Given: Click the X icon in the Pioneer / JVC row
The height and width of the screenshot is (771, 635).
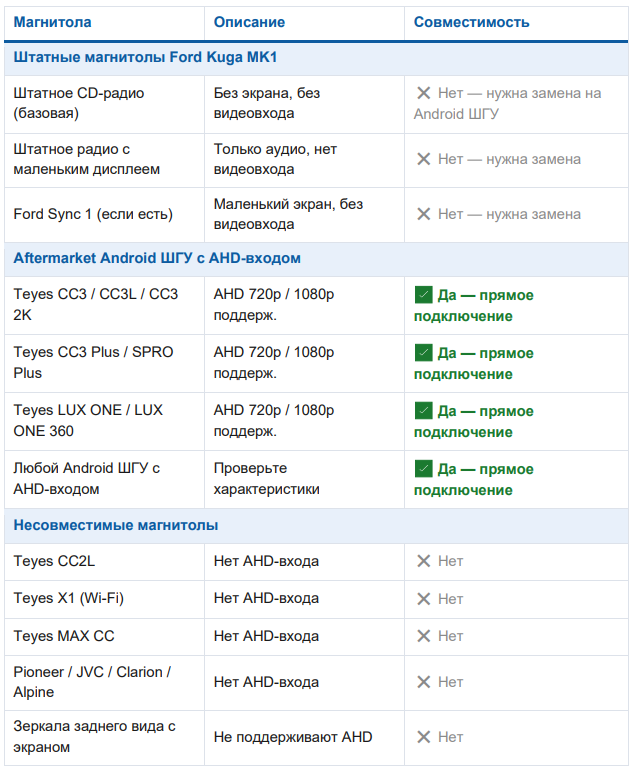Looking at the screenshot, I should pyautogui.click(x=423, y=682).
